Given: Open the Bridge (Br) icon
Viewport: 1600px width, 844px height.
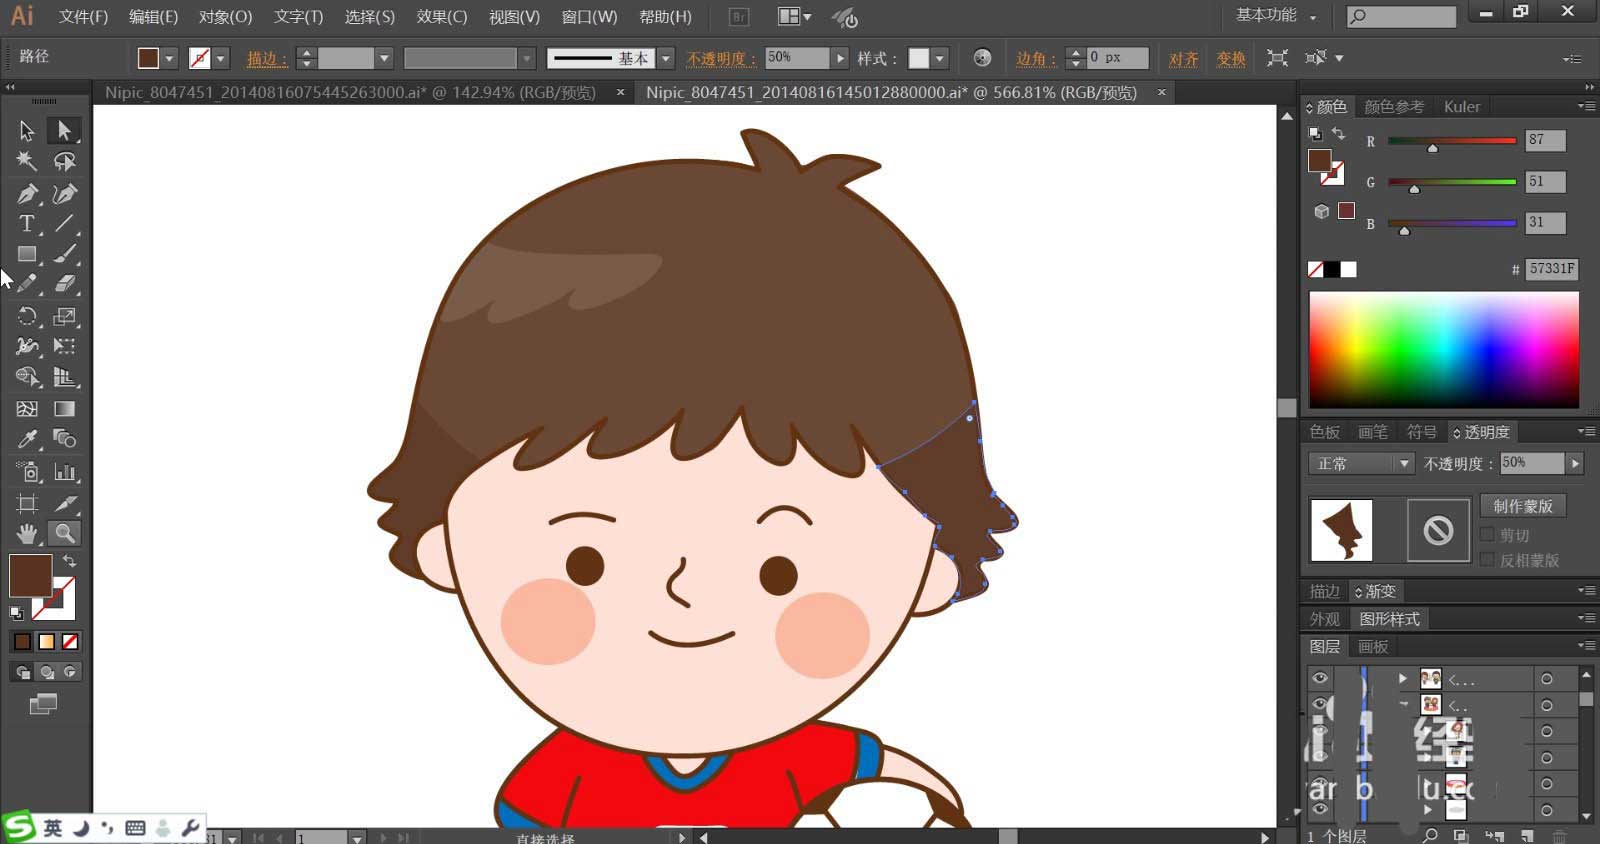Looking at the screenshot, I should [739, 16].
